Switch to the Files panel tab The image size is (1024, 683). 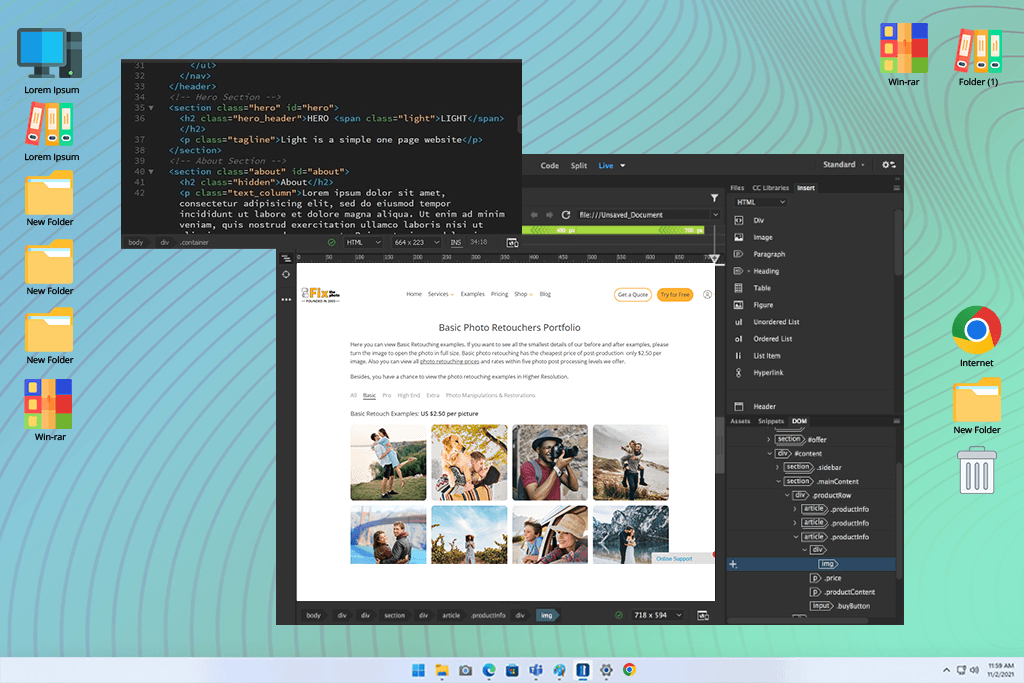point(737,188)
